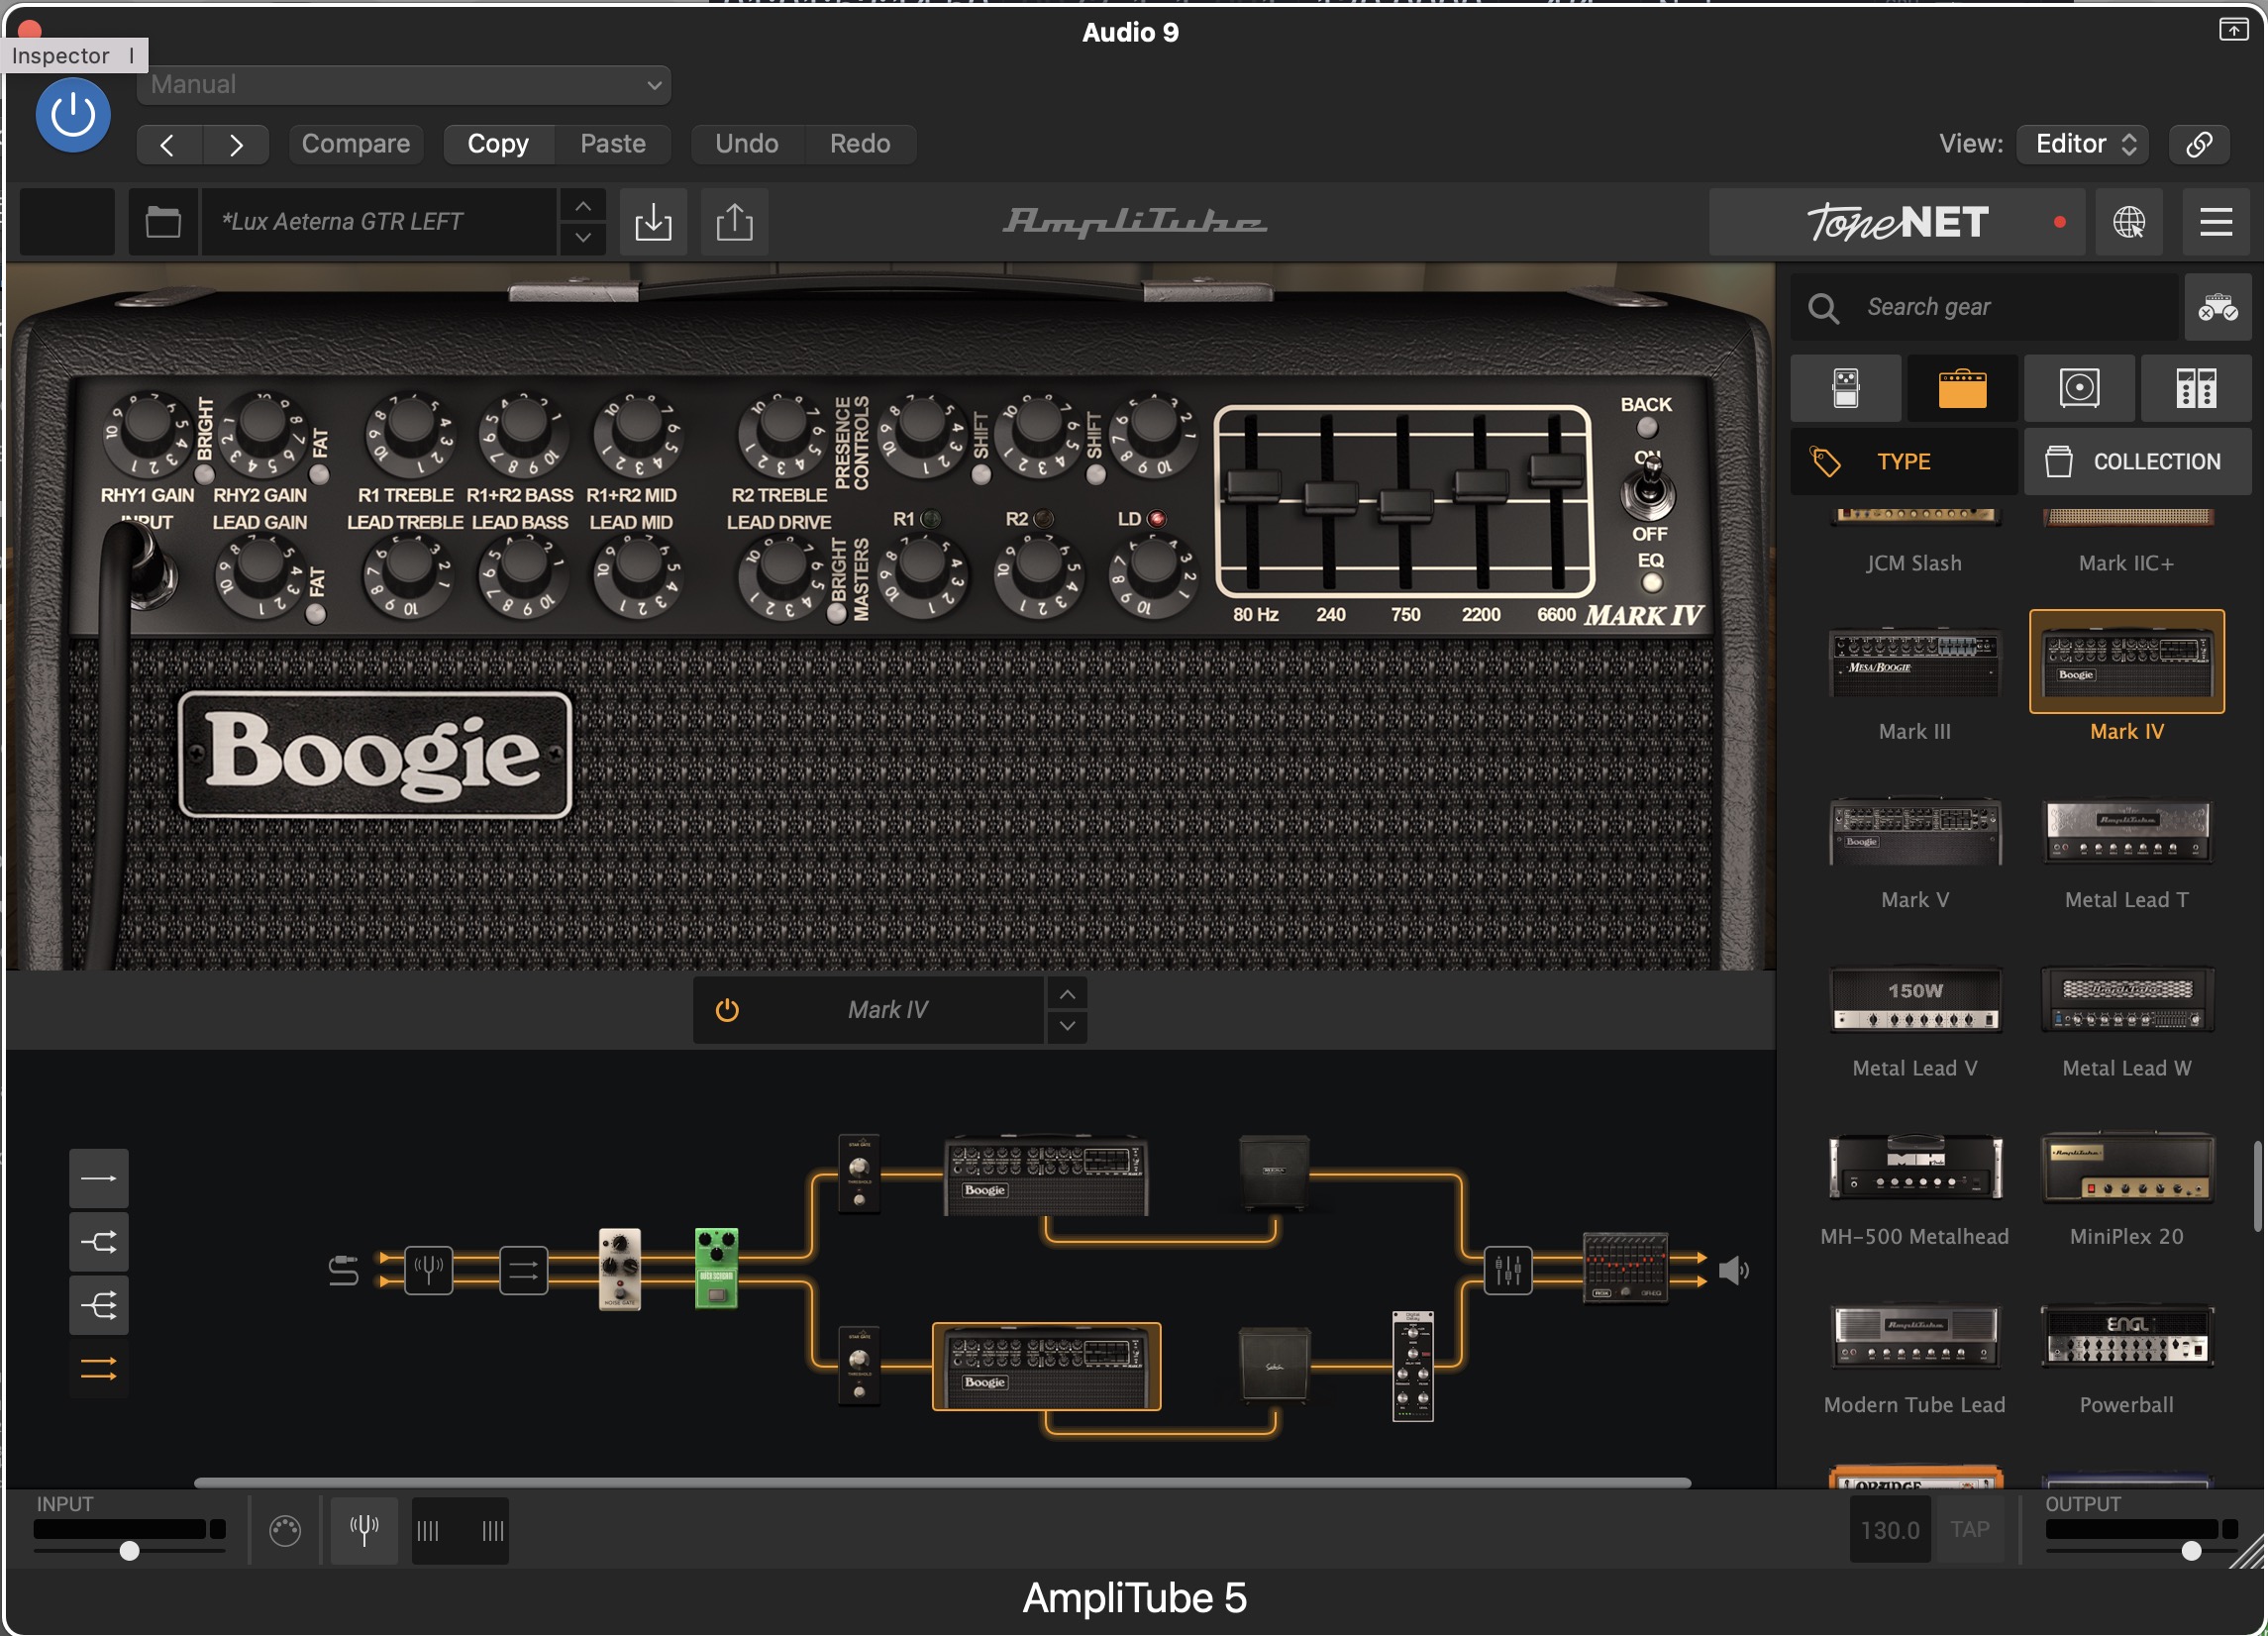
Task: Step to next preset down arrow
Action: click(583, 237)
